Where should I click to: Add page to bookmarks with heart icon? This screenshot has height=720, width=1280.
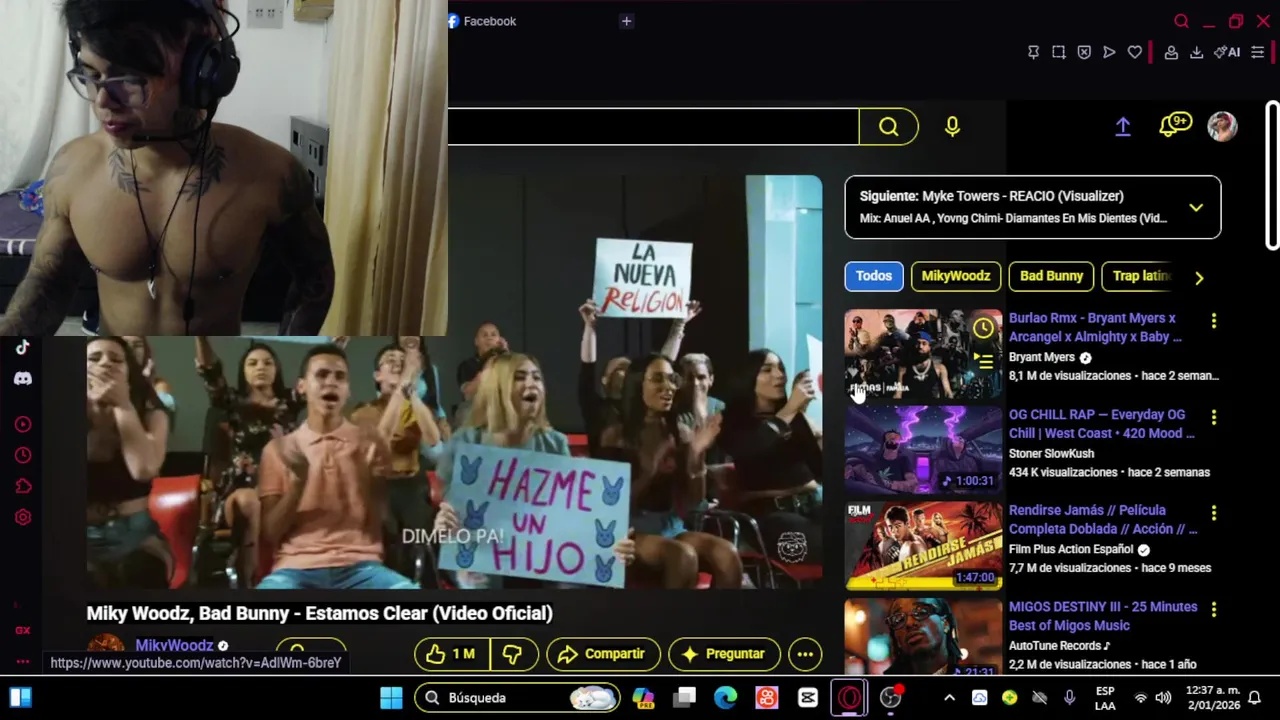pyautogui.click(x=1135, y=52)
